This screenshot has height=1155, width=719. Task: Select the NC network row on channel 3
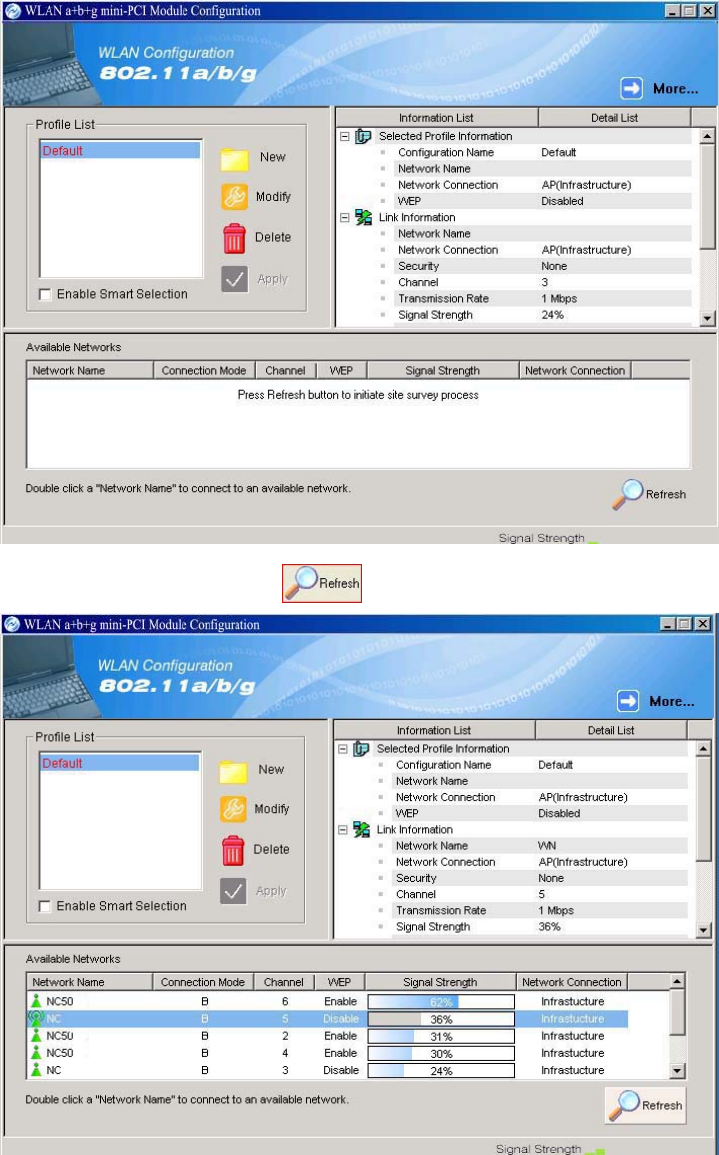pos(328,1070)
